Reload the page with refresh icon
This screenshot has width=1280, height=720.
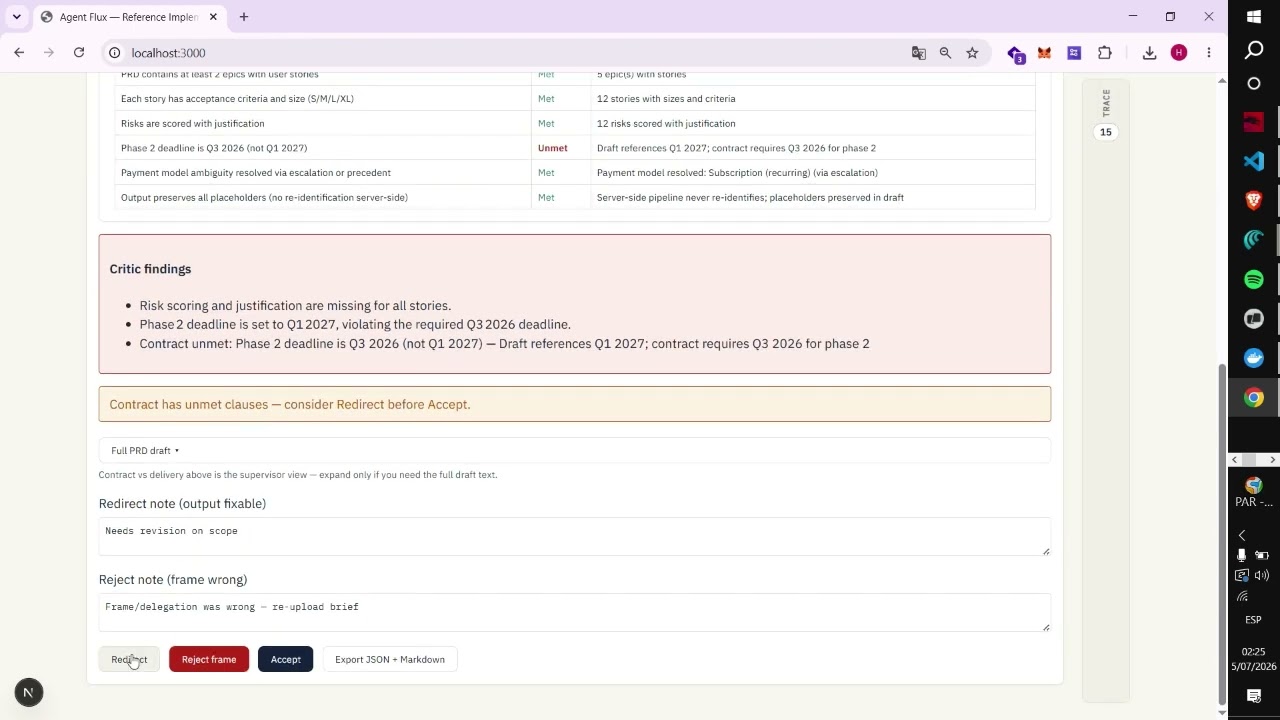(79, 53)
